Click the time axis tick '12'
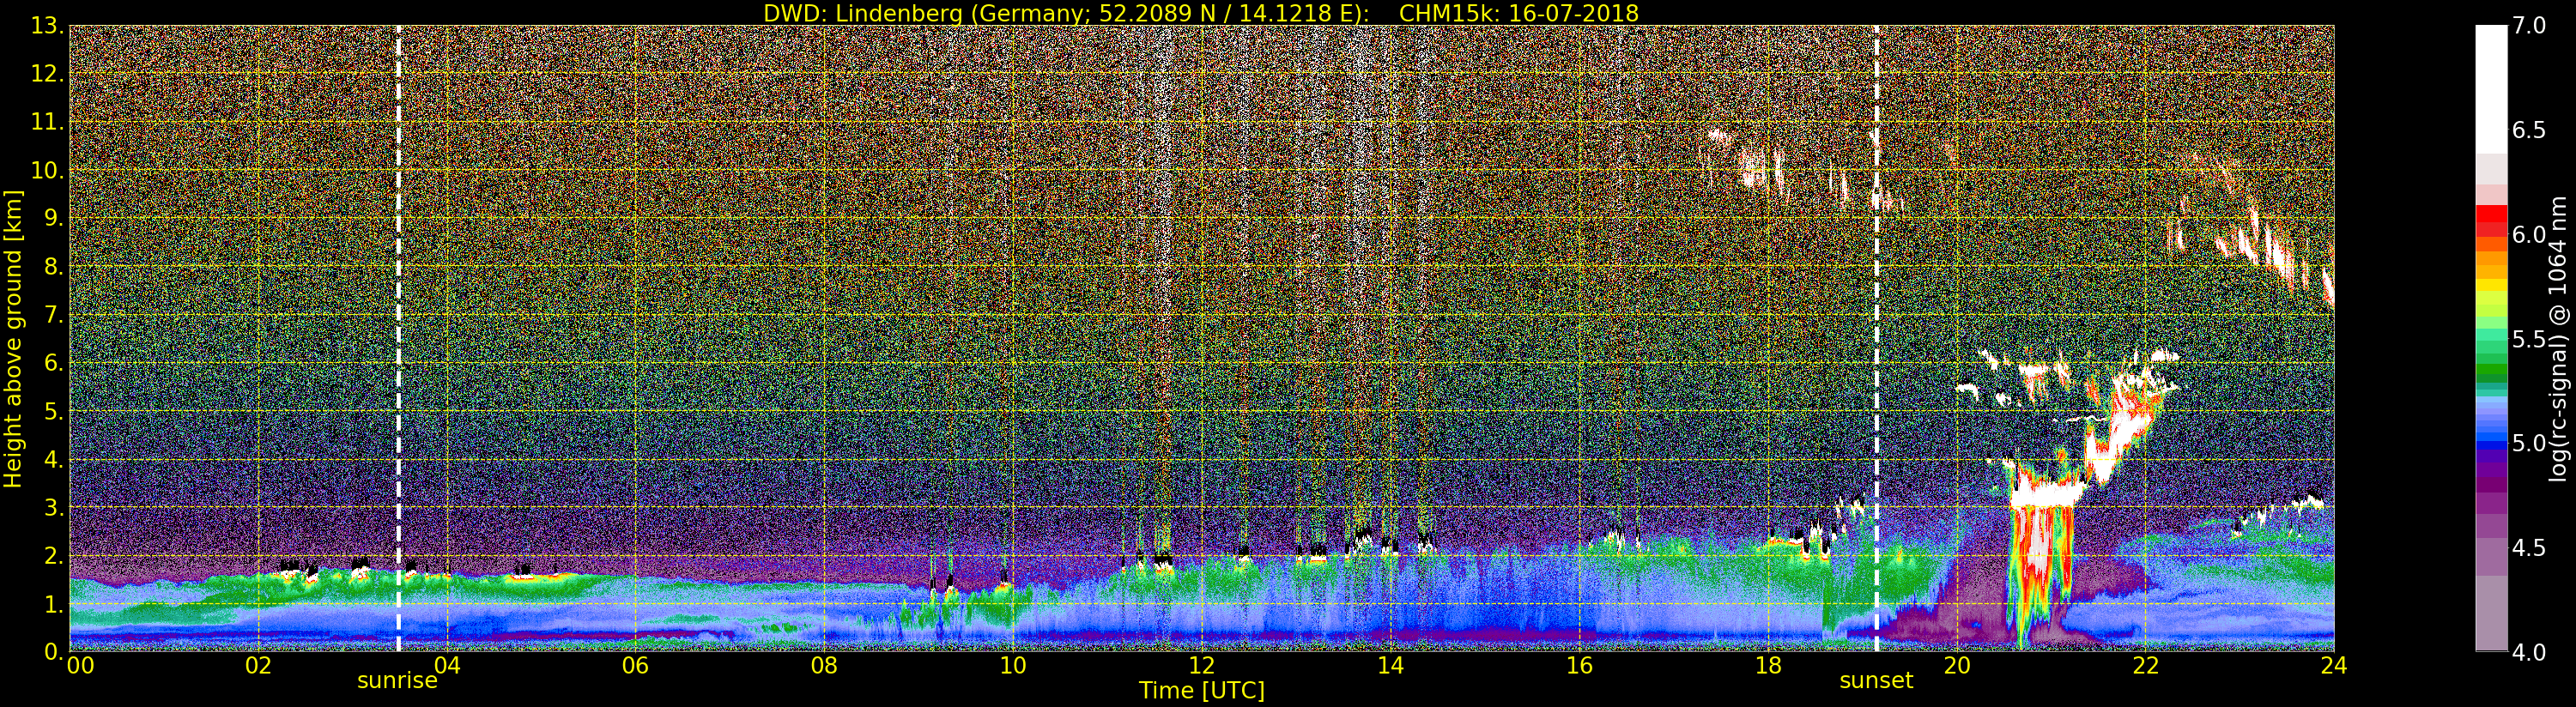This screenshot has width=2576, height=707. point(1202,666)
